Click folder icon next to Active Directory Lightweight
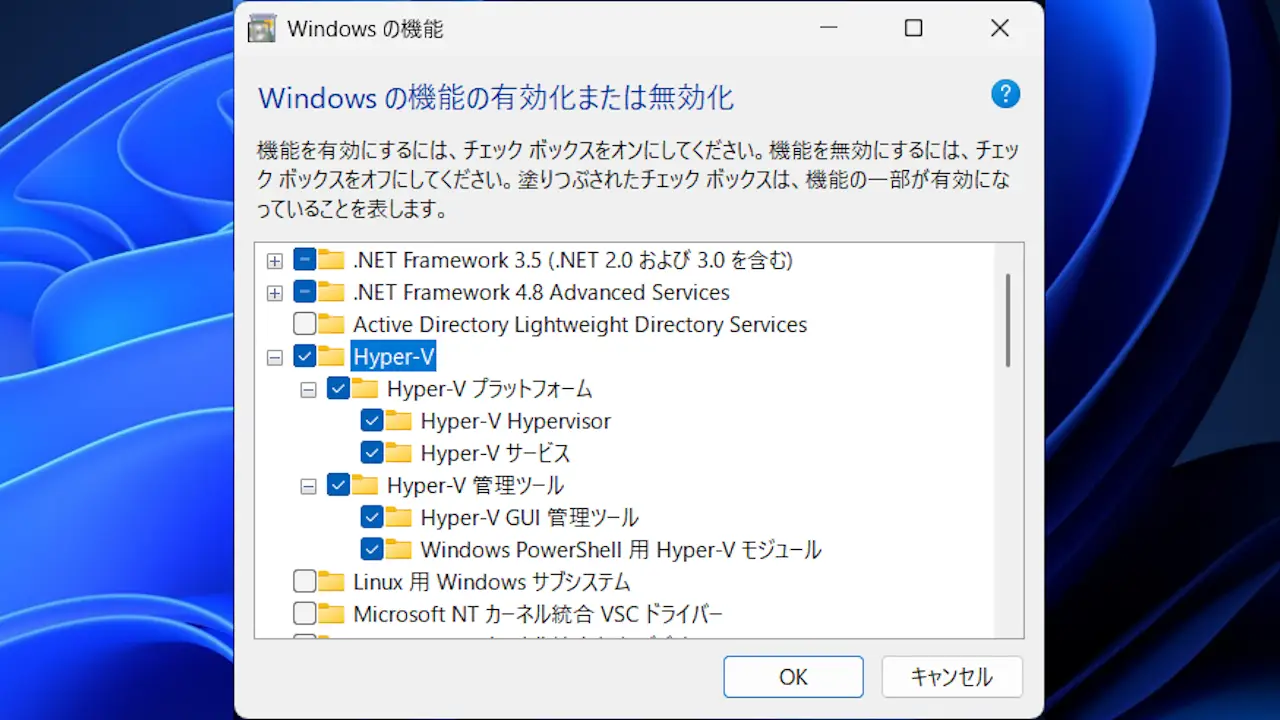 (332, 324)
